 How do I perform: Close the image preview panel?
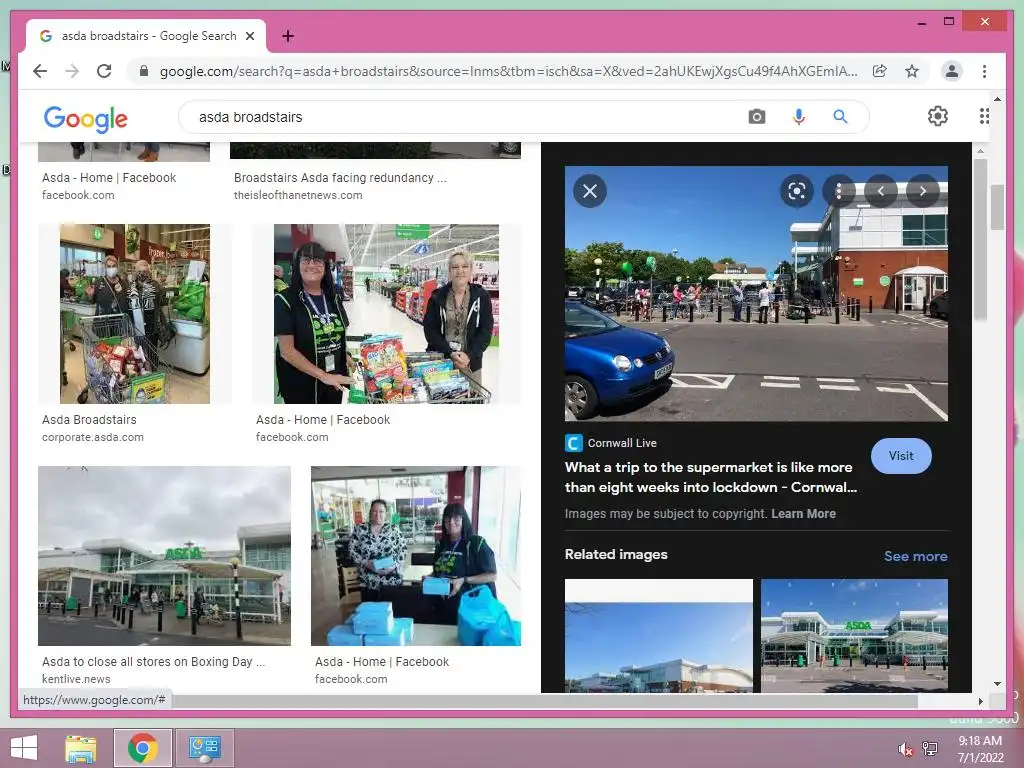tap(590, 191)
